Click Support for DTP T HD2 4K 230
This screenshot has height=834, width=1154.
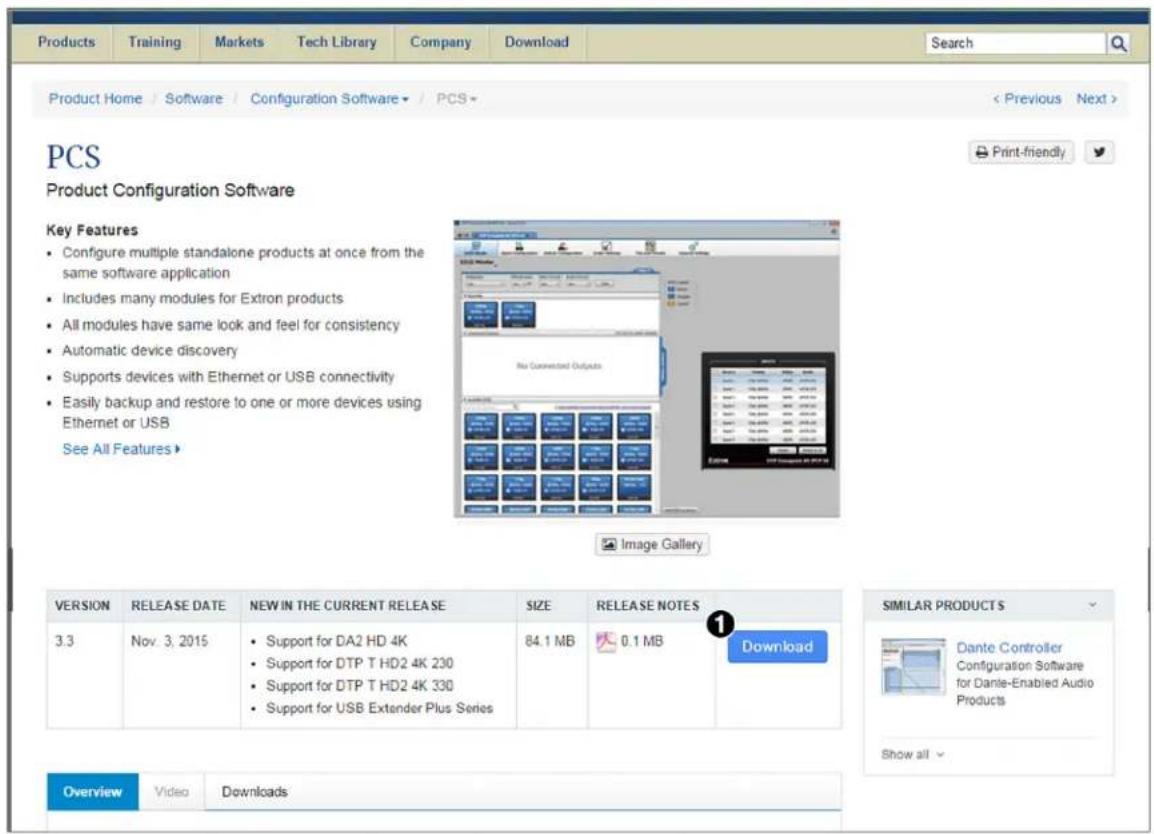(360, 663)
